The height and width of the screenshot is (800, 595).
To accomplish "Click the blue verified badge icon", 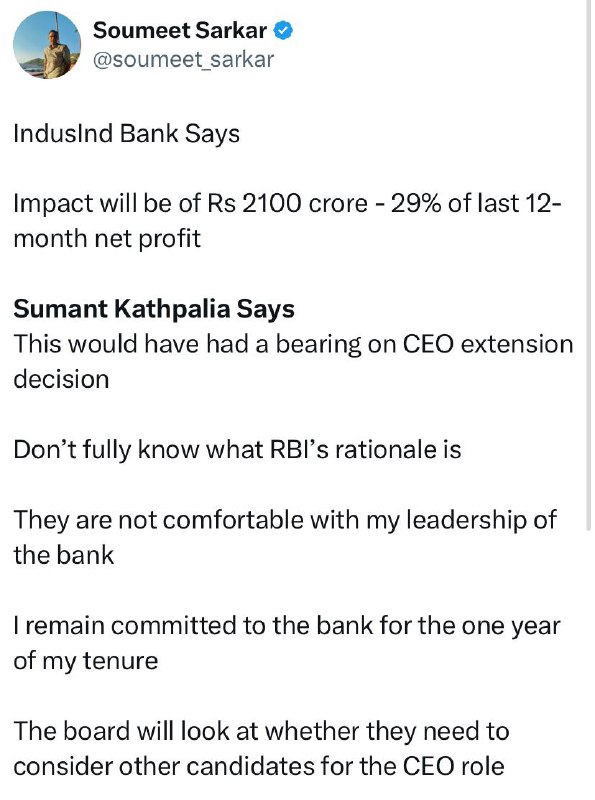I will [283, 31].
